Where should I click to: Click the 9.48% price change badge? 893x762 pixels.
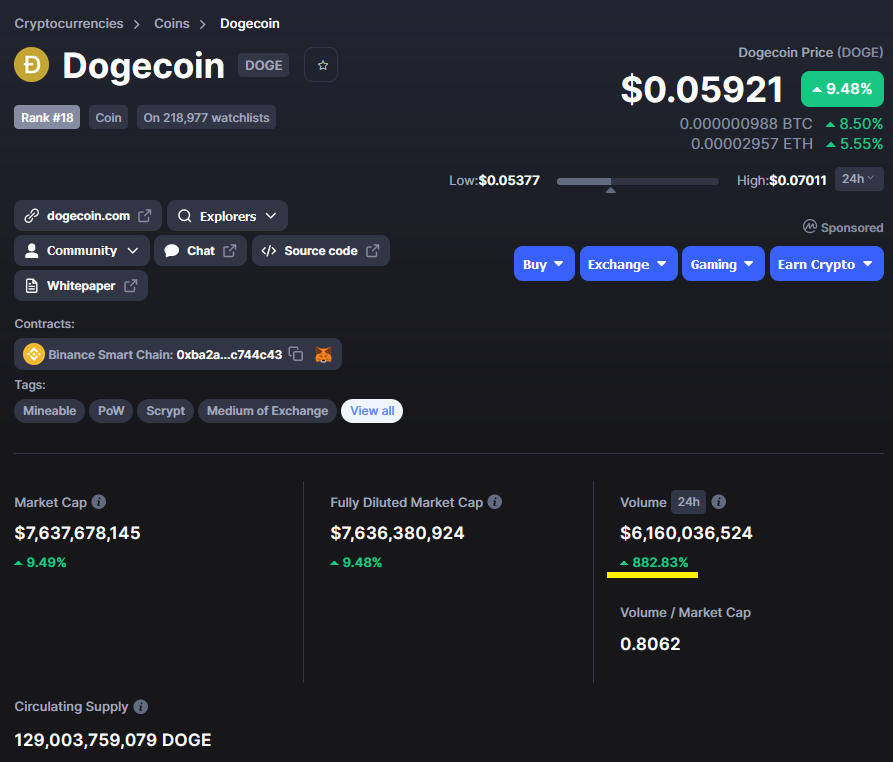pyautogui.click(x=842, y=89)
